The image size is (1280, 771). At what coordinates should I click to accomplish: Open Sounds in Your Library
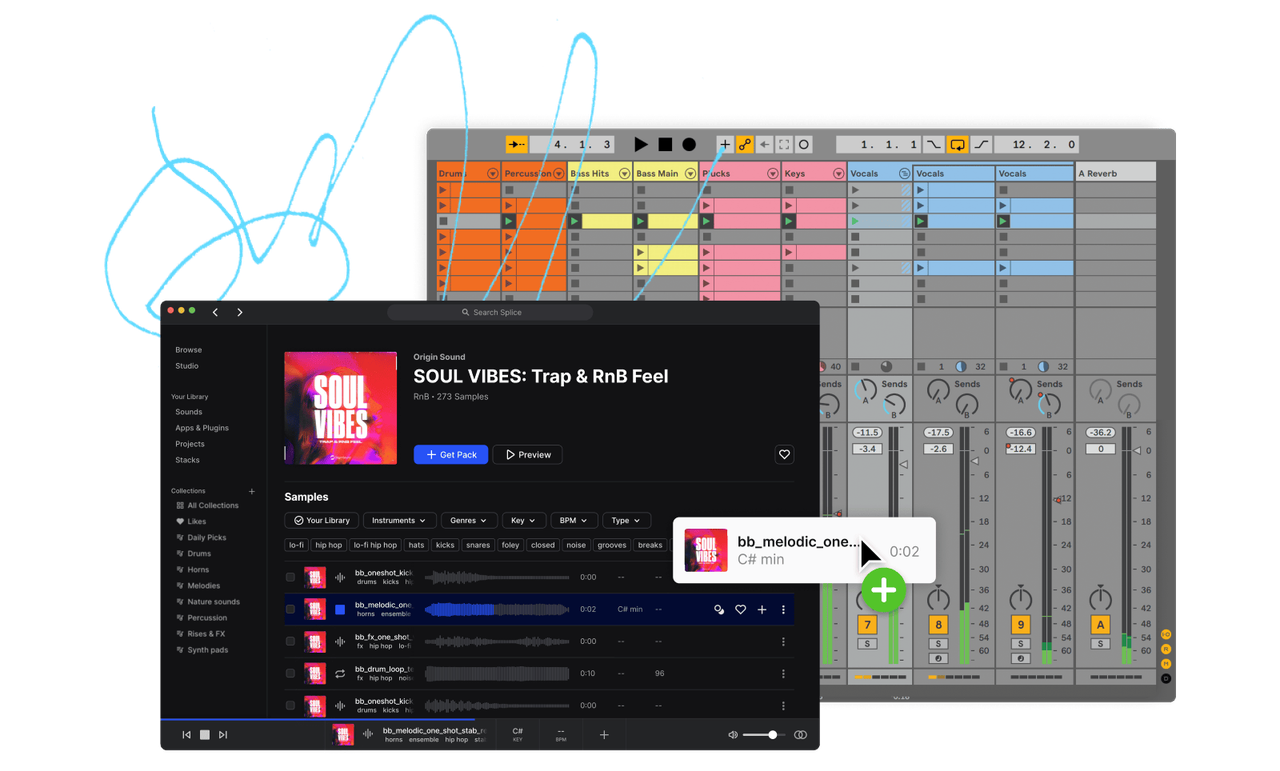pyautogui.click(x=189, y=412)
